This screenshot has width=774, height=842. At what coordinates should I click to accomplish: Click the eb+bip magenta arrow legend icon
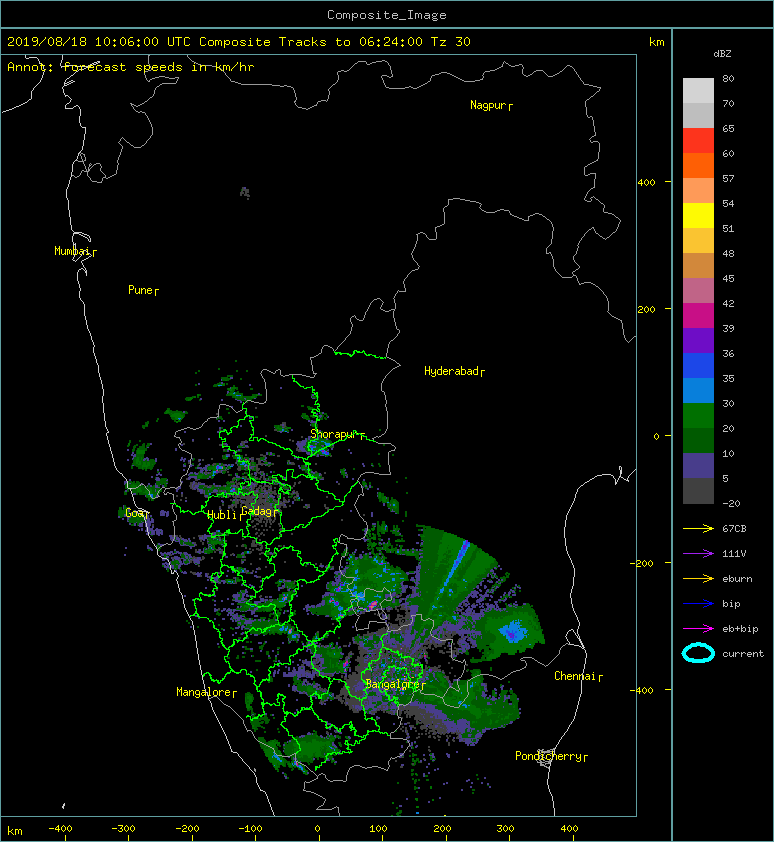[698, 629]
